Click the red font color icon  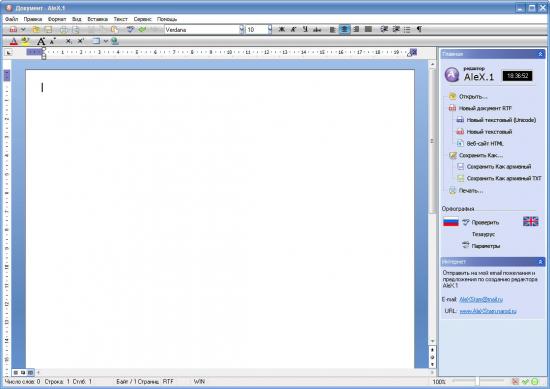point(13,41)
